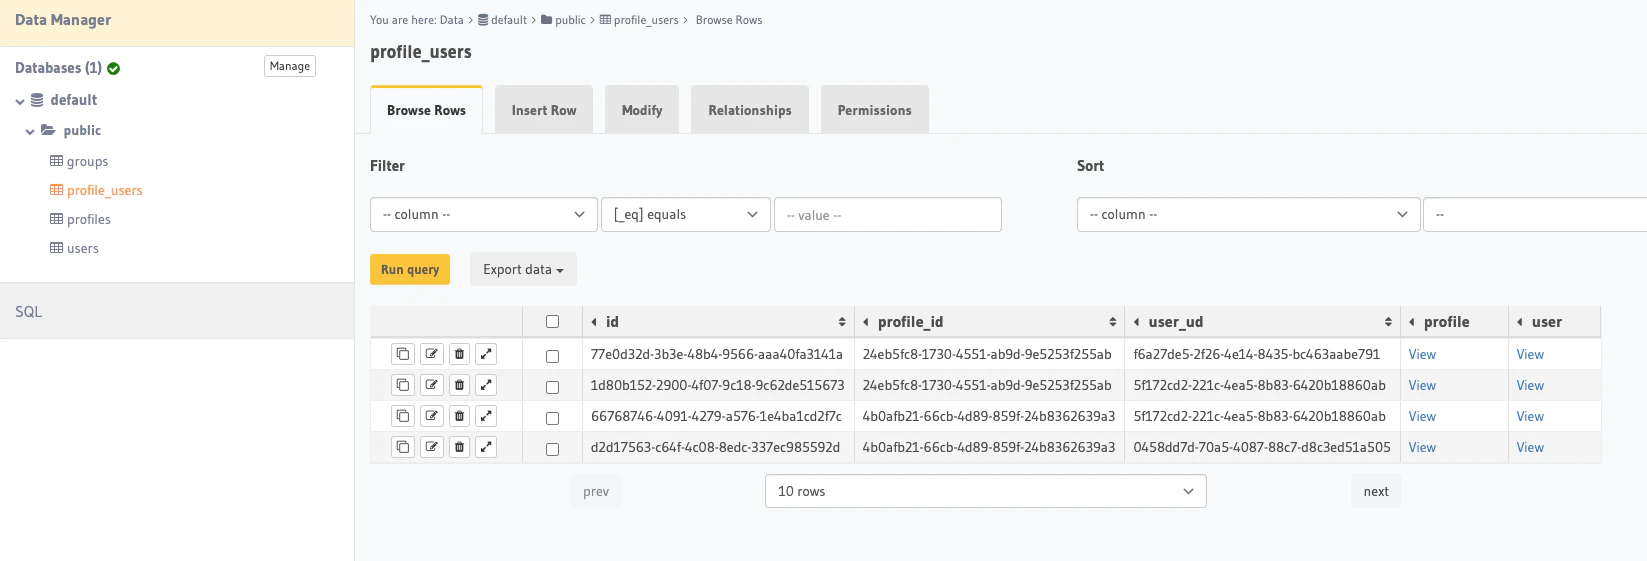
Task: Select the users table in sidebar
Action: click(74, 248)
